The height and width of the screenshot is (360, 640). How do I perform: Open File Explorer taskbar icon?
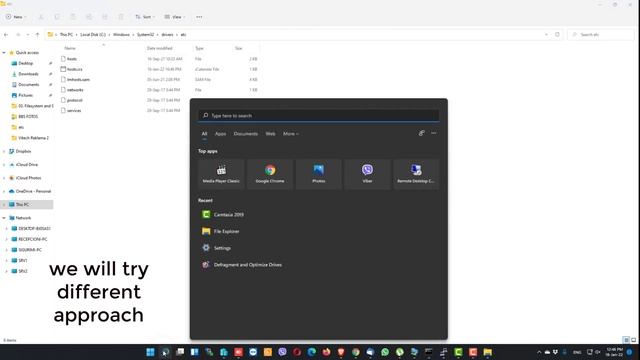pos(488,352)
